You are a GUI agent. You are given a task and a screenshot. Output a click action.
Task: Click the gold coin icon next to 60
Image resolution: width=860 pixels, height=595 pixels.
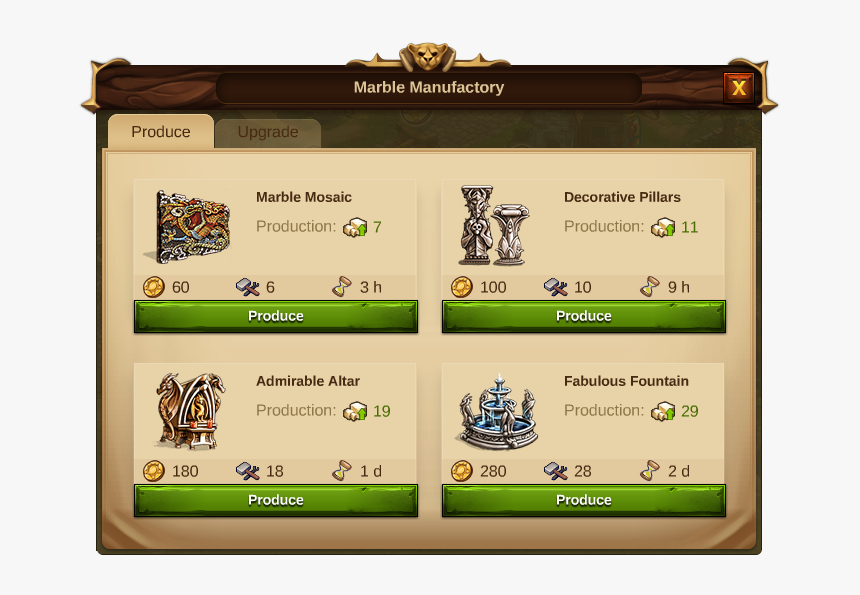click(154, 287)
